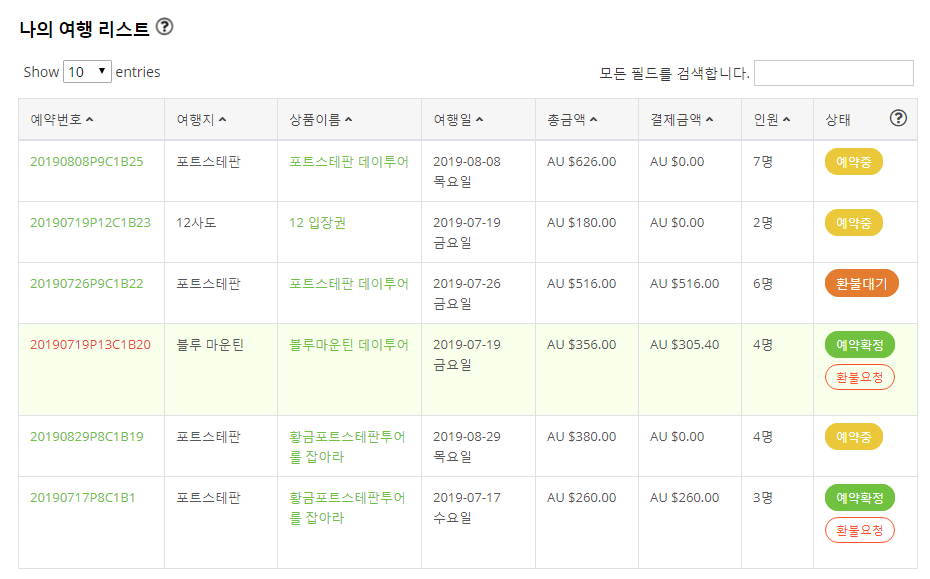Sort by 여행일 column arrow
This screenshot has height=579, width=930.
[x=480, y=119]
